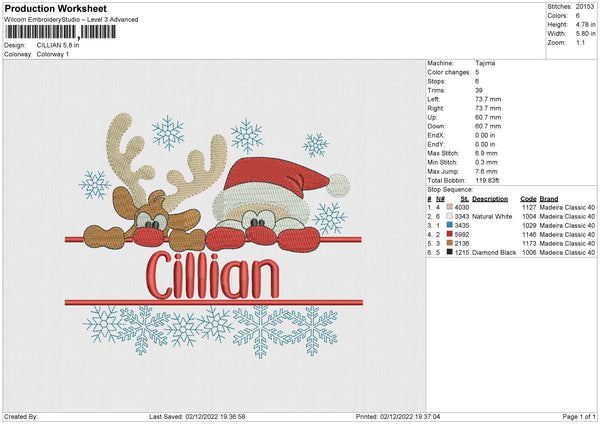Click the Max Jump value 7.6 mm
This screenshot has height=424, width=600.
tap(486, 171)
